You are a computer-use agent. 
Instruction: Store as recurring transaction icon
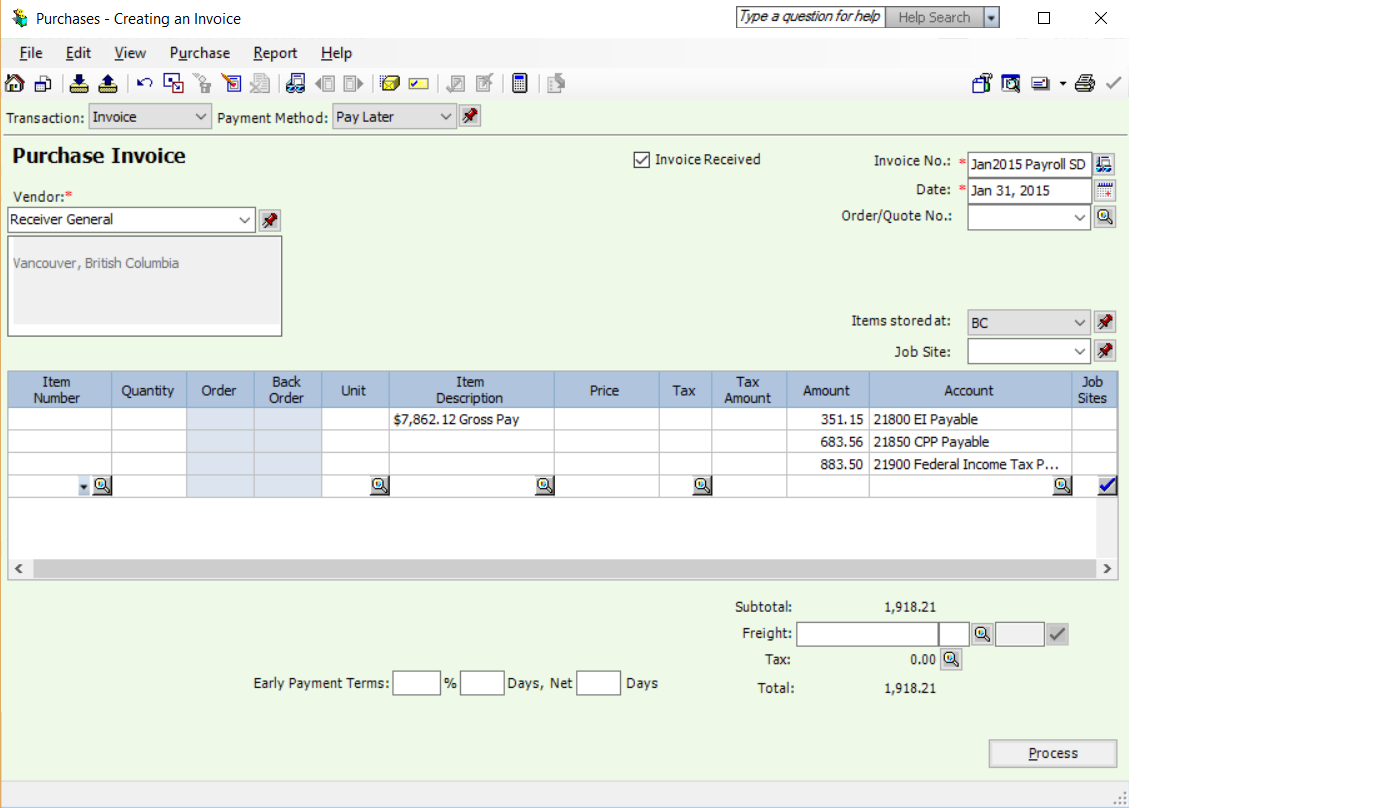tap(79, 84)
